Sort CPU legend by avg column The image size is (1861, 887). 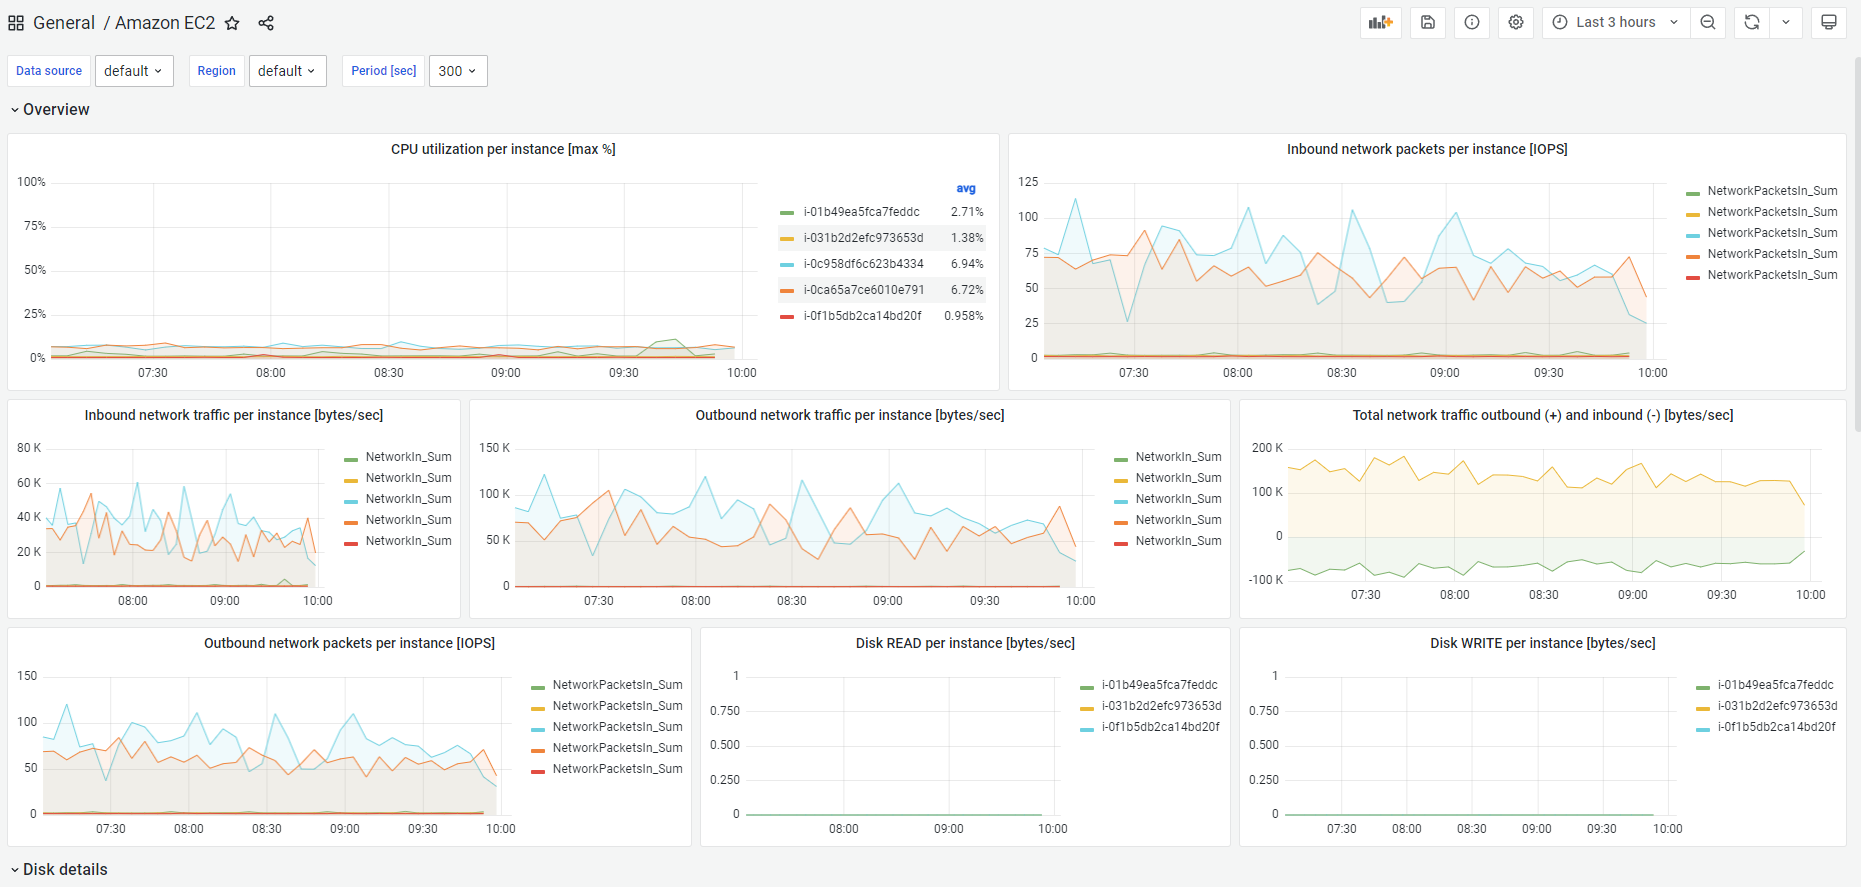coord(966,188)
